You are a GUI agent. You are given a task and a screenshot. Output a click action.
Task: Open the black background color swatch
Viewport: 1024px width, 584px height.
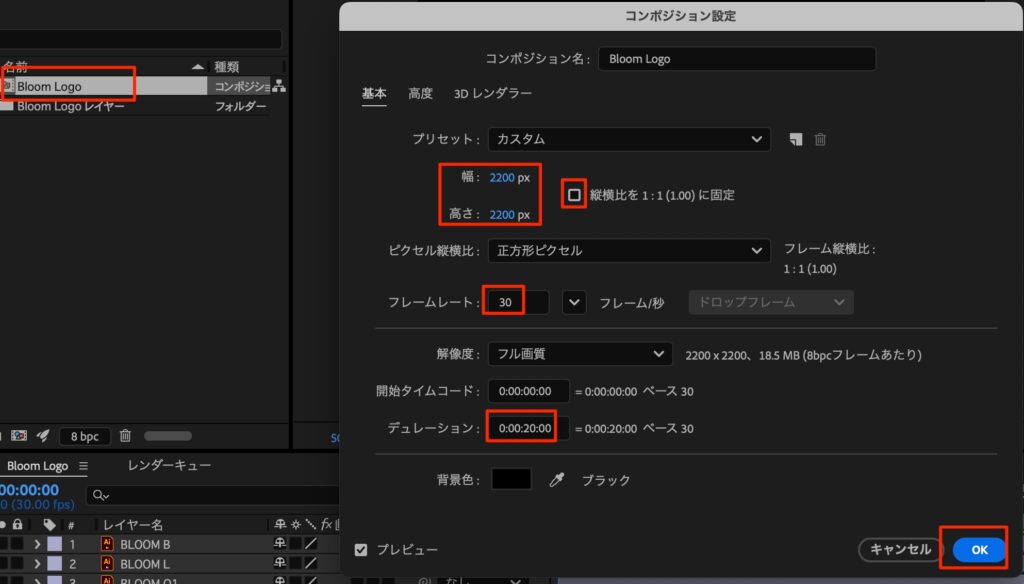(511, 480)
